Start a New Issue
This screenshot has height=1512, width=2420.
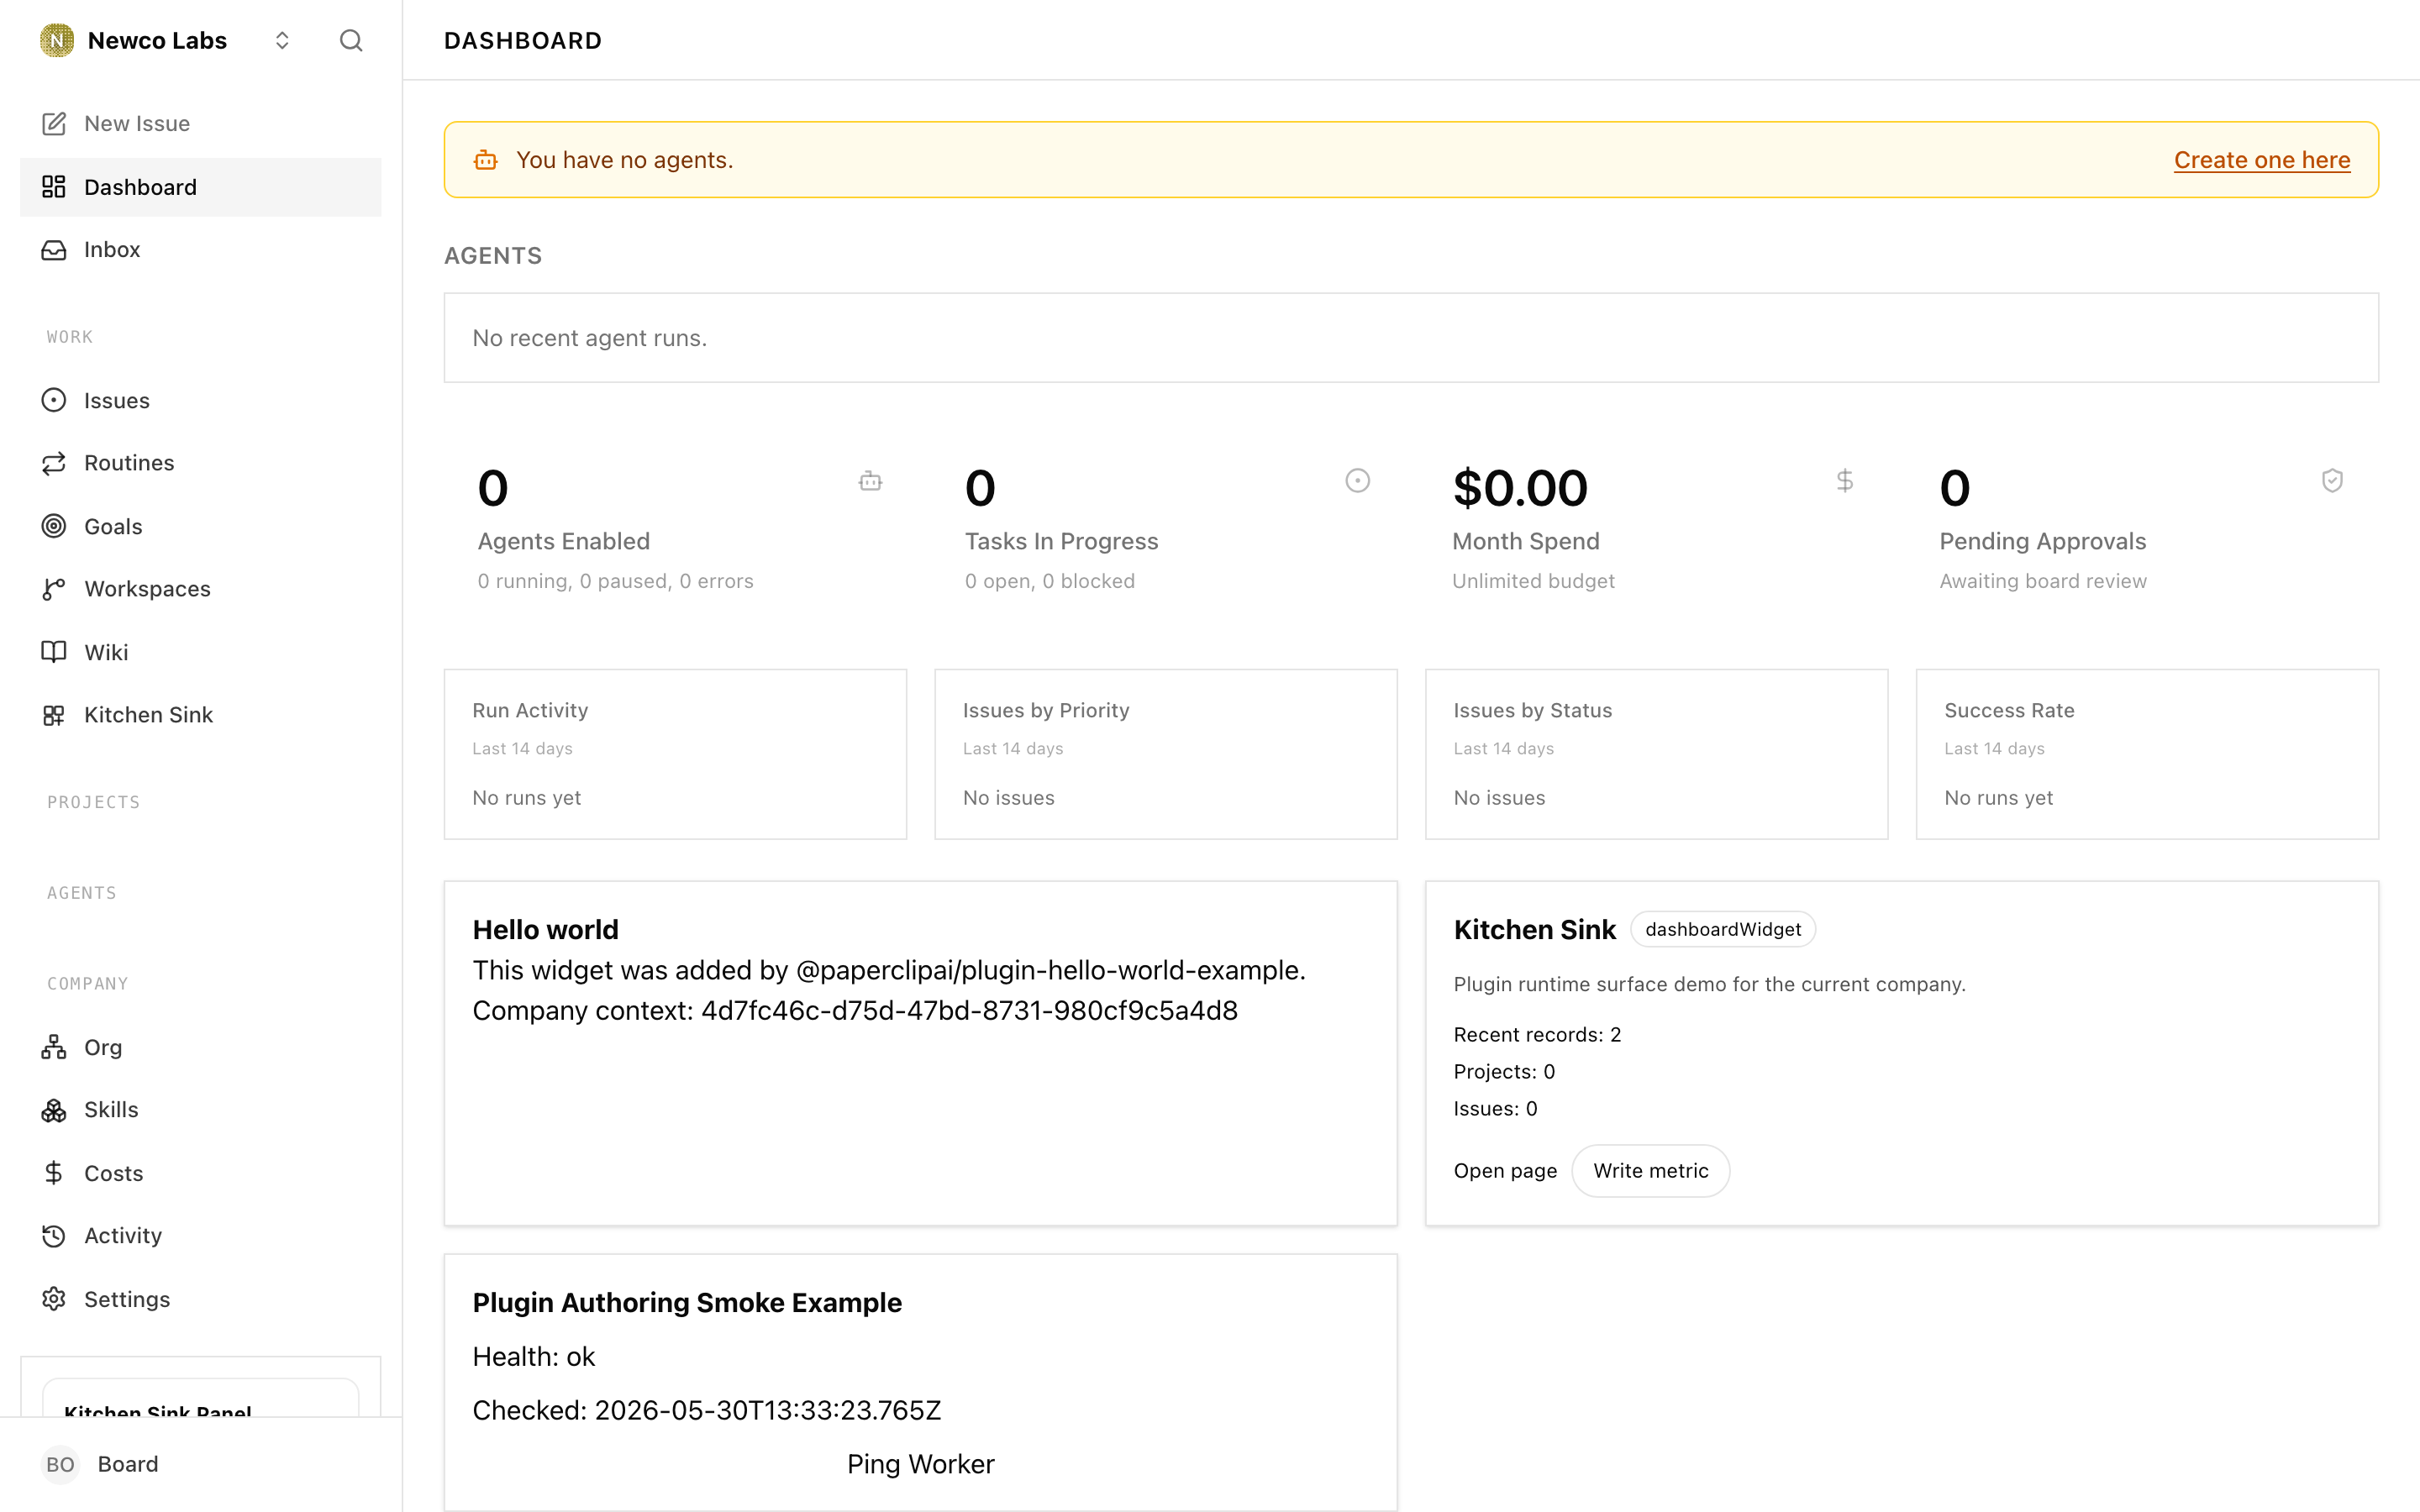coord(200,123)
